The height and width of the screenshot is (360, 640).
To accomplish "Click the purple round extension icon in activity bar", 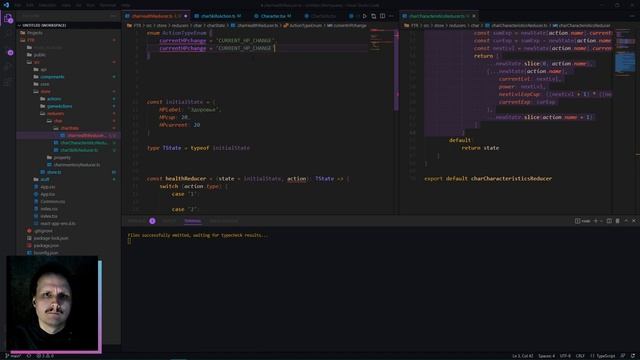I will click(x=10, y=53).
